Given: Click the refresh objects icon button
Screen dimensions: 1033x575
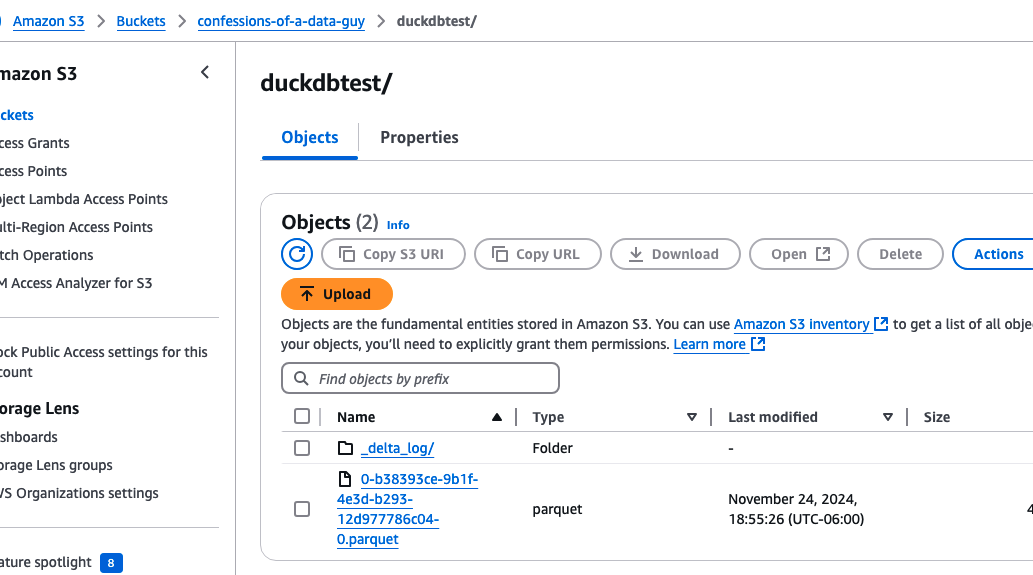Looking at the screenshot, I should click(297, 254).
